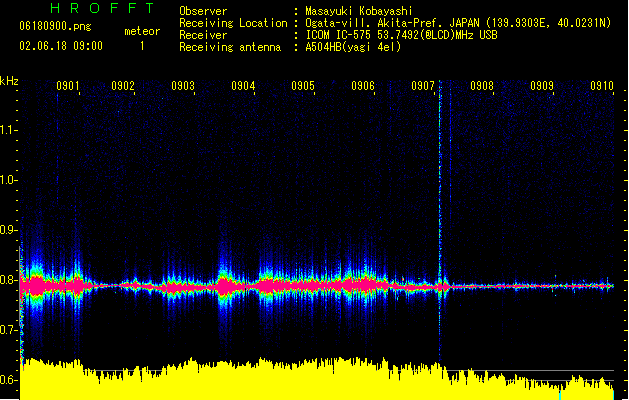
Task: Click the A504HB(yagi 4el) antenna text
Action: (353, 47)
